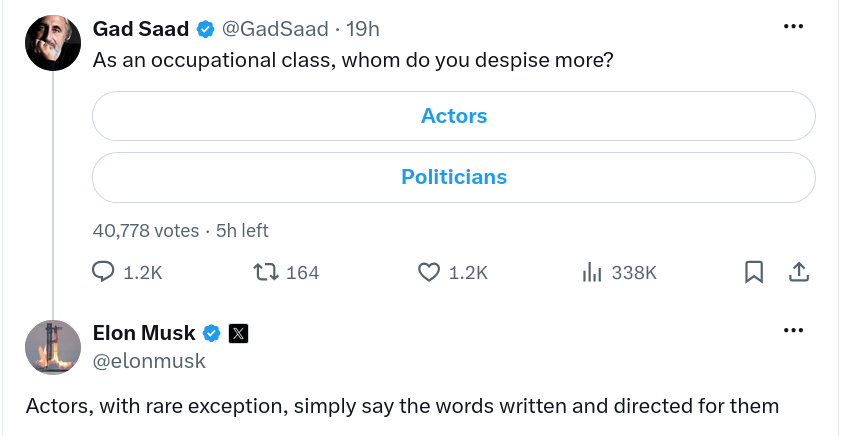Open Gad Saad's profile picture
The image size is (841, 436).
(53, 43)
